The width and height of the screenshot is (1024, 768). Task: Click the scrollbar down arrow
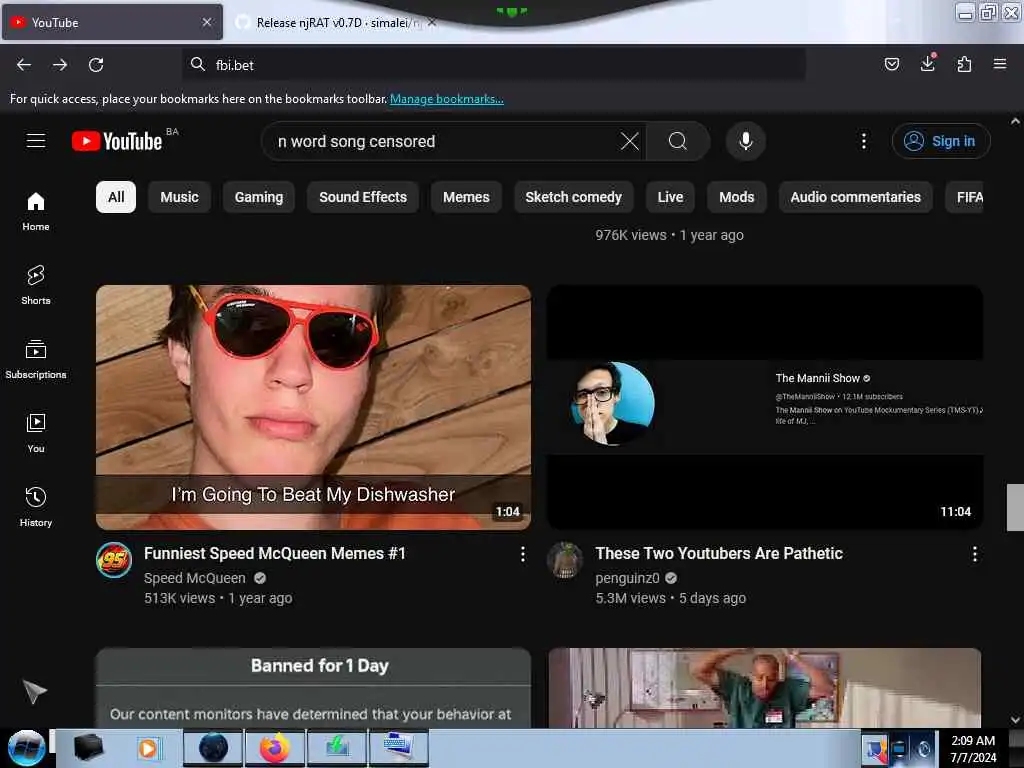(x=1015, y=720)
